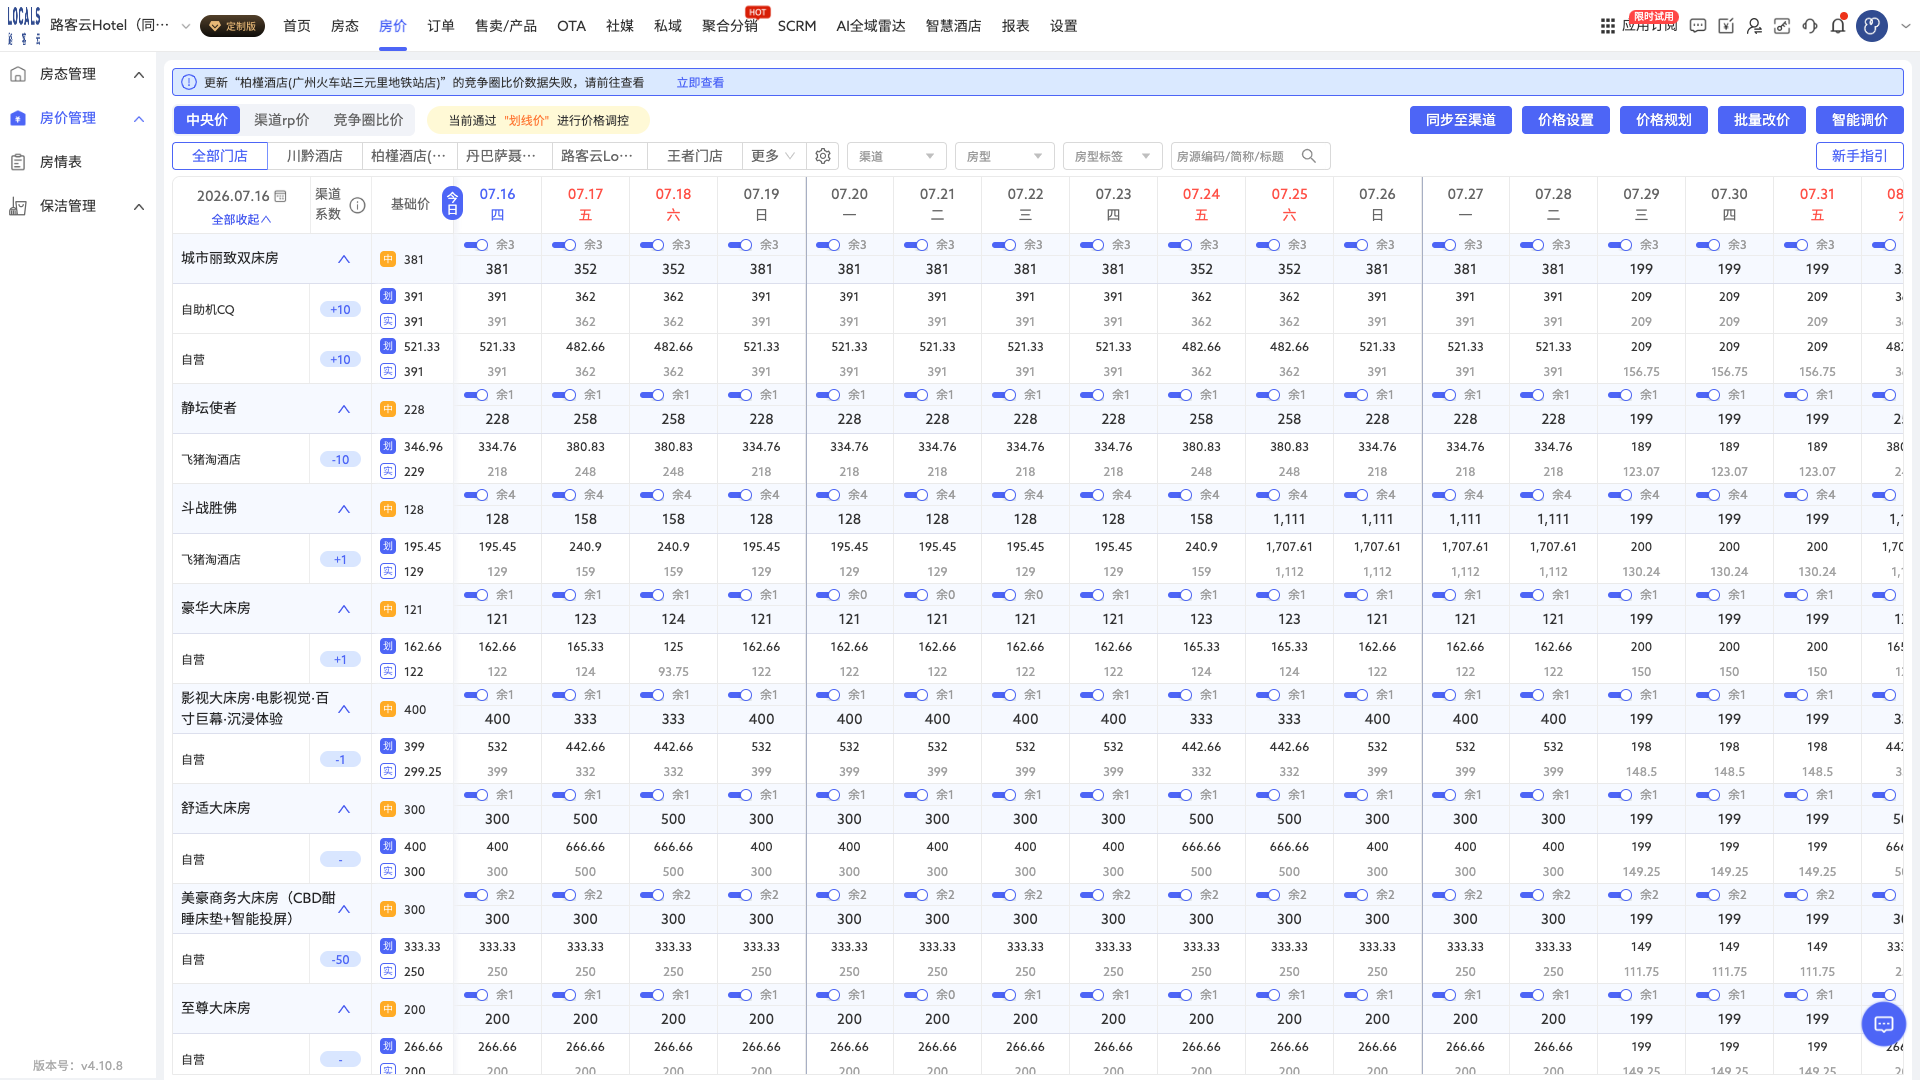Click the search magnifier icon
The image size is (1920, 1080).
1309,156
